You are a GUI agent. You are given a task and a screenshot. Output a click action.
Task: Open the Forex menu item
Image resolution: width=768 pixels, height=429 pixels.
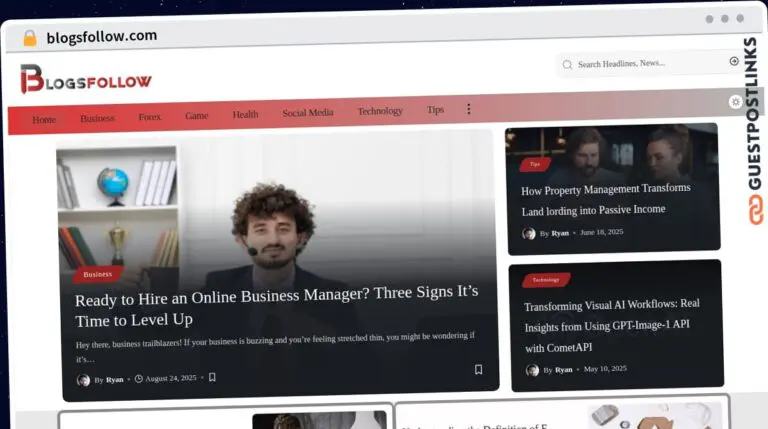[x=149, y=117]
